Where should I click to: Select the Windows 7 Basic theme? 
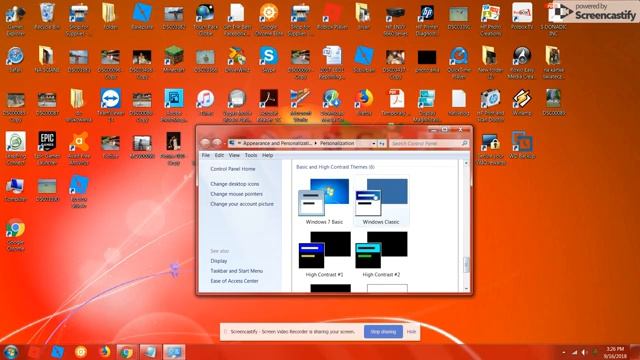pos(324,201)
